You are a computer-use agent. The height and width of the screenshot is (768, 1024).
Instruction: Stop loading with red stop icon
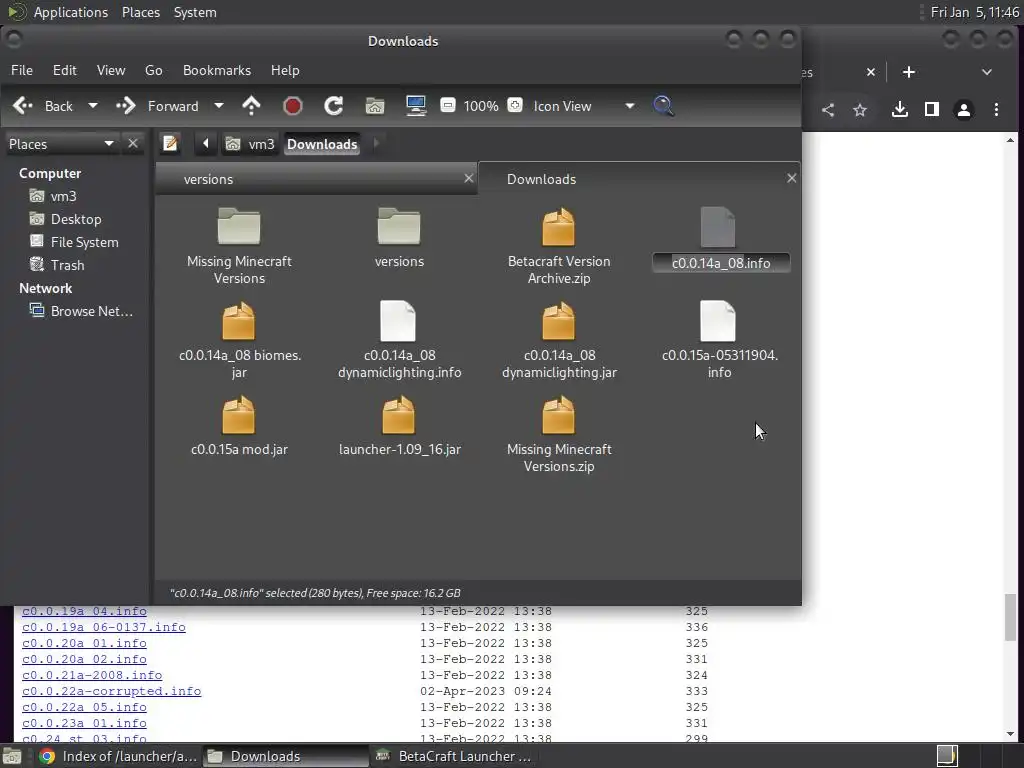click(x=293, y=106)
